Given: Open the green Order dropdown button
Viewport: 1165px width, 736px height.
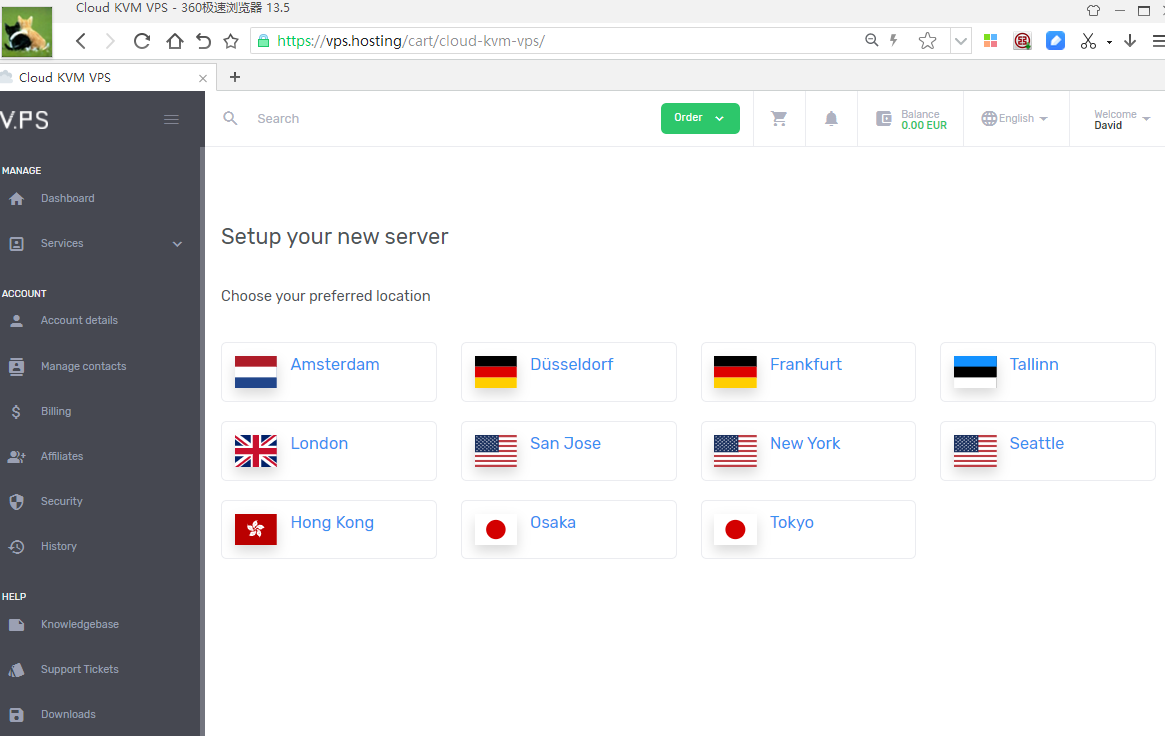Looking at the screenshot, I should click(700, 118).
